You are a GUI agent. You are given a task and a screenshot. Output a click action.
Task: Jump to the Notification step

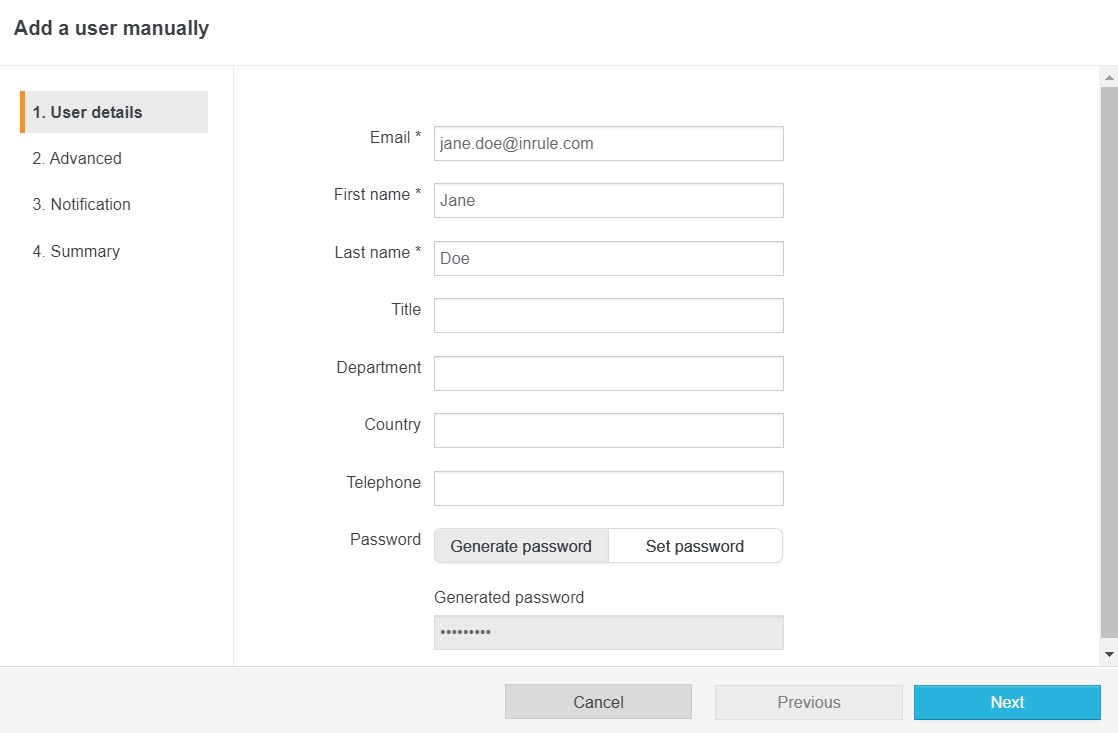81,204
